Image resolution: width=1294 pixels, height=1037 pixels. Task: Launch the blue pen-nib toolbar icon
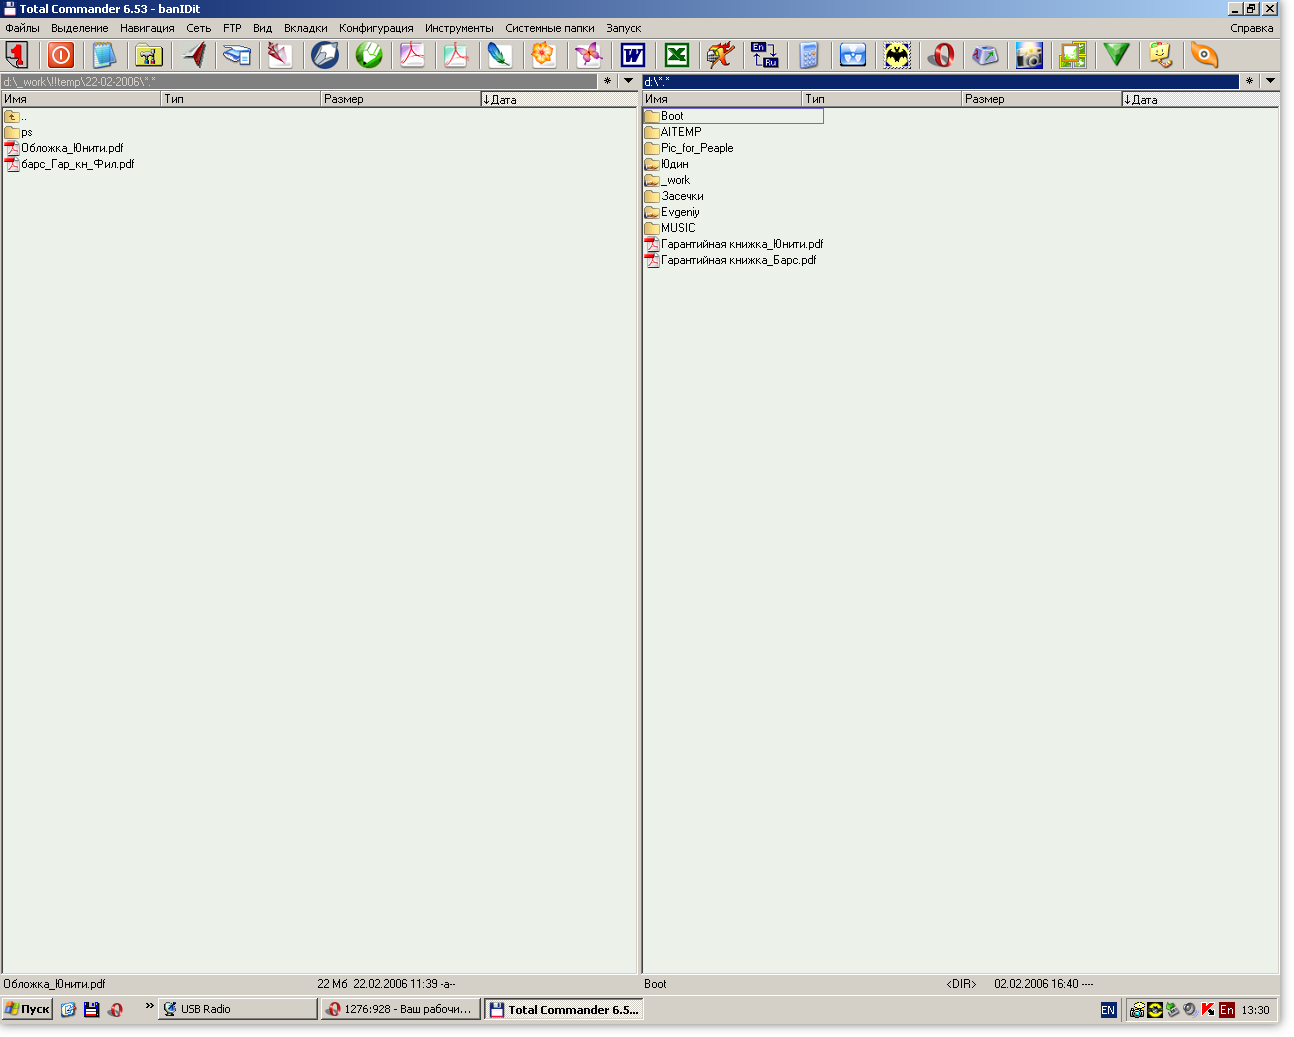[325, 55]
